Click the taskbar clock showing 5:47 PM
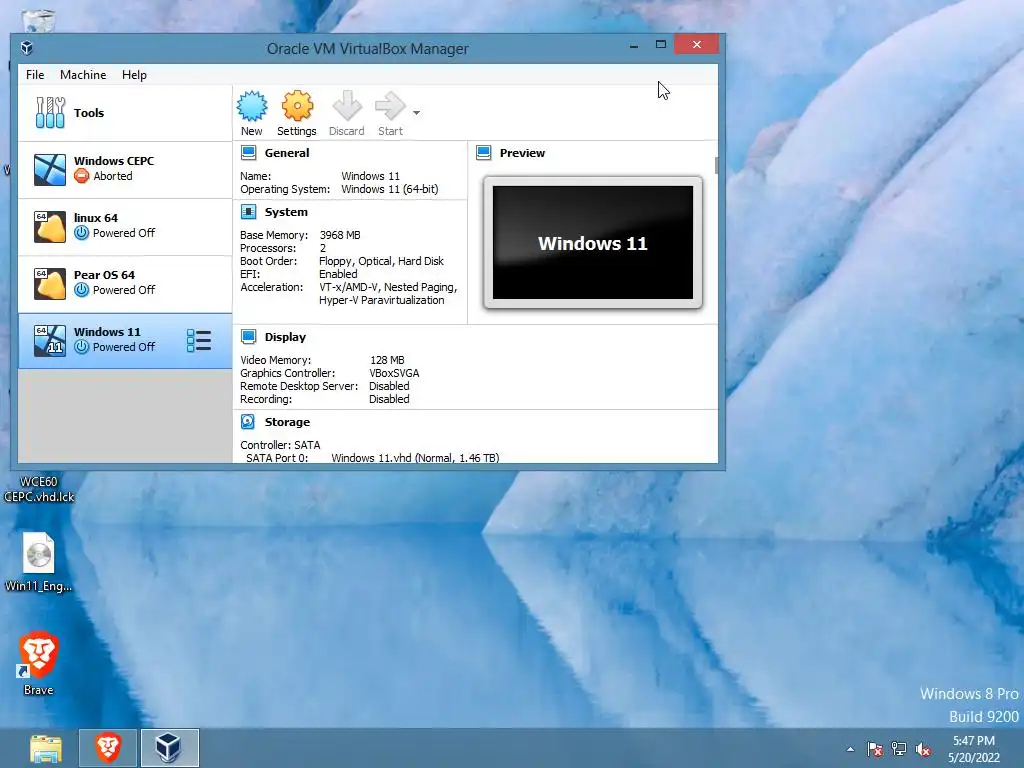The height and width of the screenshot is (768, 1024). (x=974, y=748)
